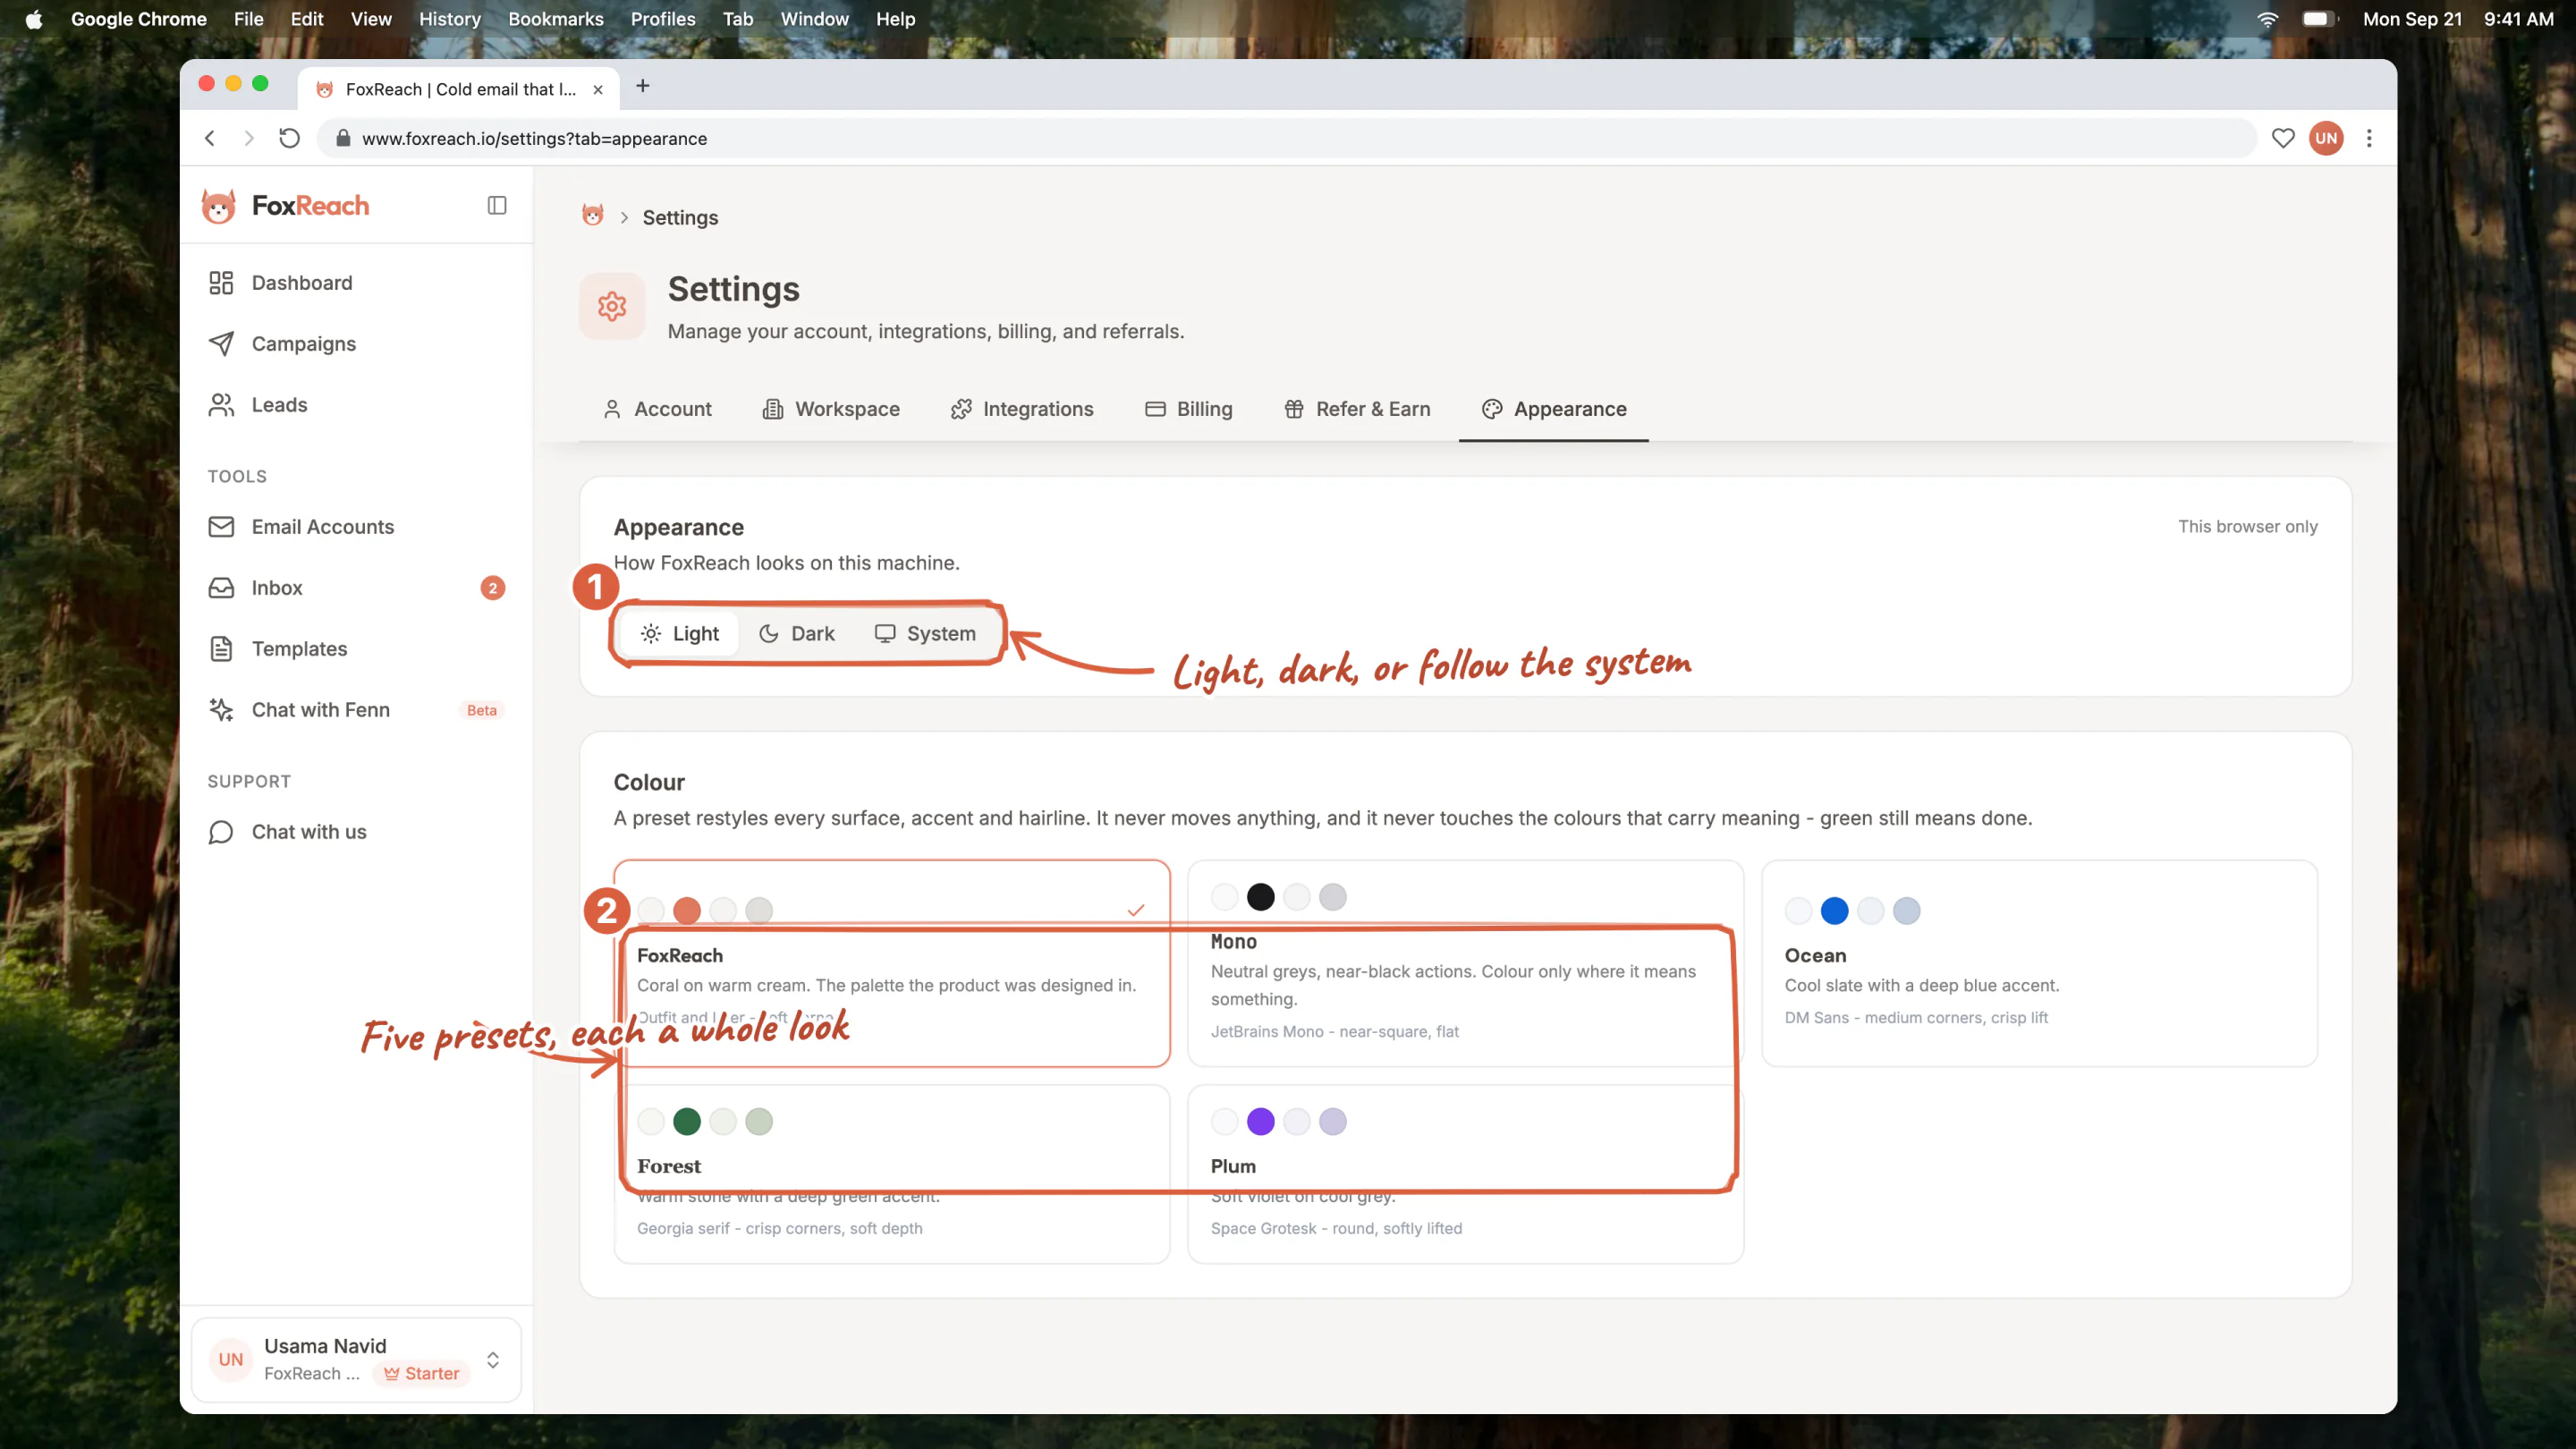Open the Apple menu
Screen dimensions: 2576x1449
[34, 19]
